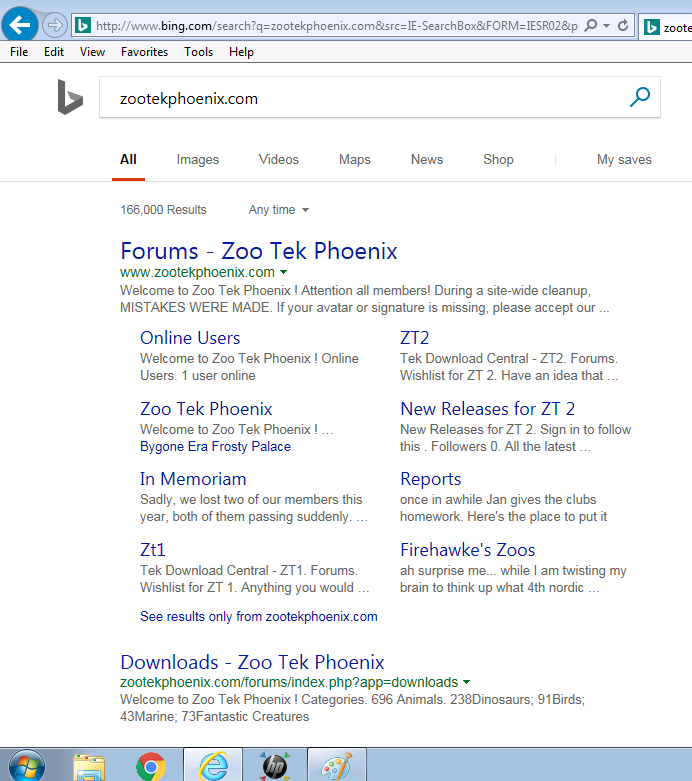Viewport: 692px width, 781px height.
Task: Expand the arrow beside www.zootekphoenix.com URL
Action: [284, 273]
